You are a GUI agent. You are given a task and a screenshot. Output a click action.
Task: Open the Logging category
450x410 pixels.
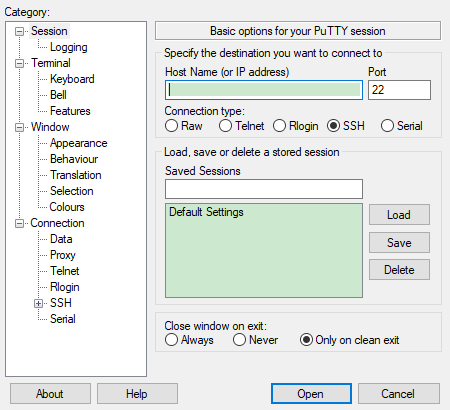click(69, 47)
